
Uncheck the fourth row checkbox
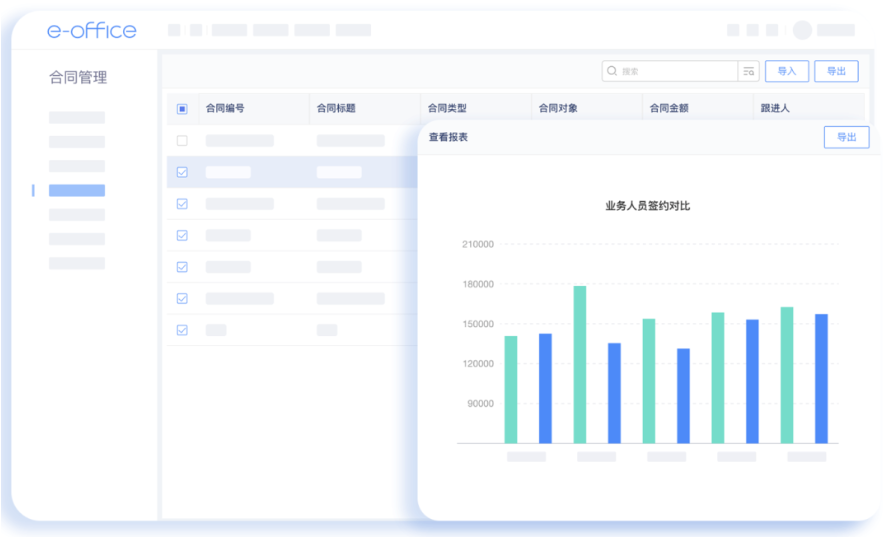182,235
